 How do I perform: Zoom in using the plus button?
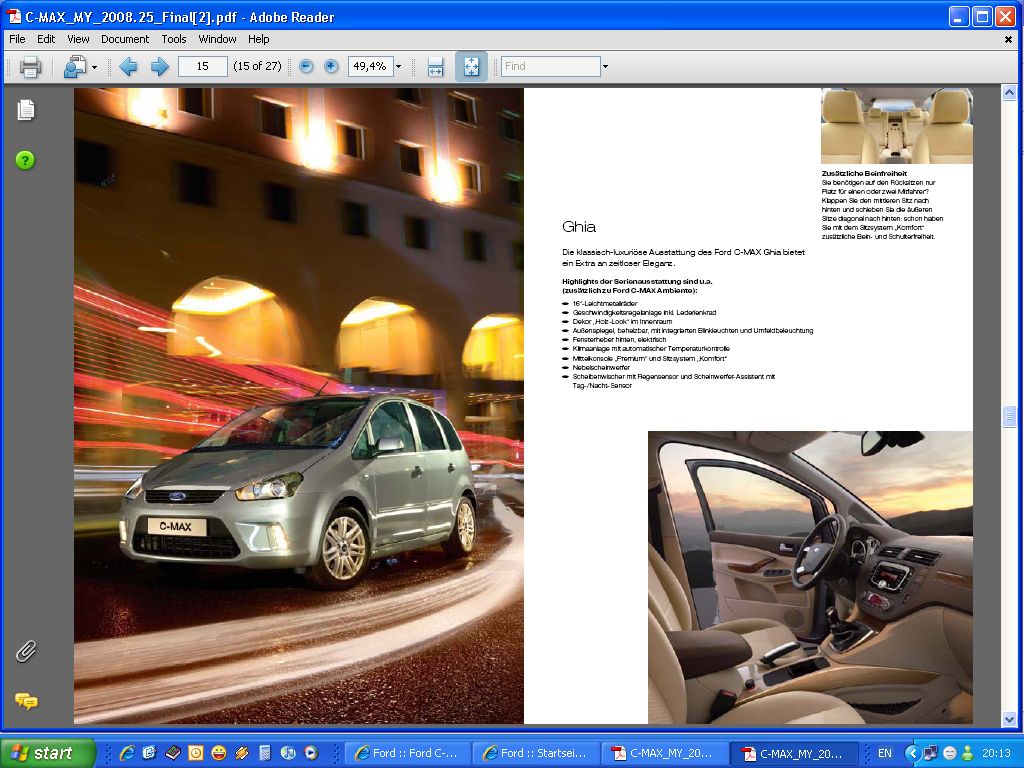[x=331, y=67]
